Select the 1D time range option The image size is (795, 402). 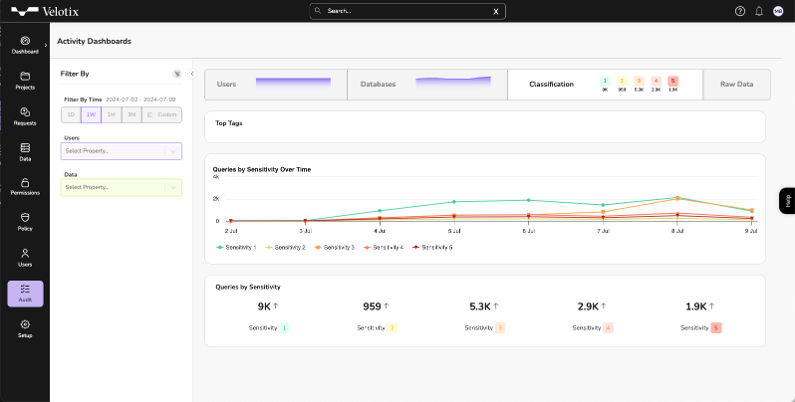click(x=71, y=115)
